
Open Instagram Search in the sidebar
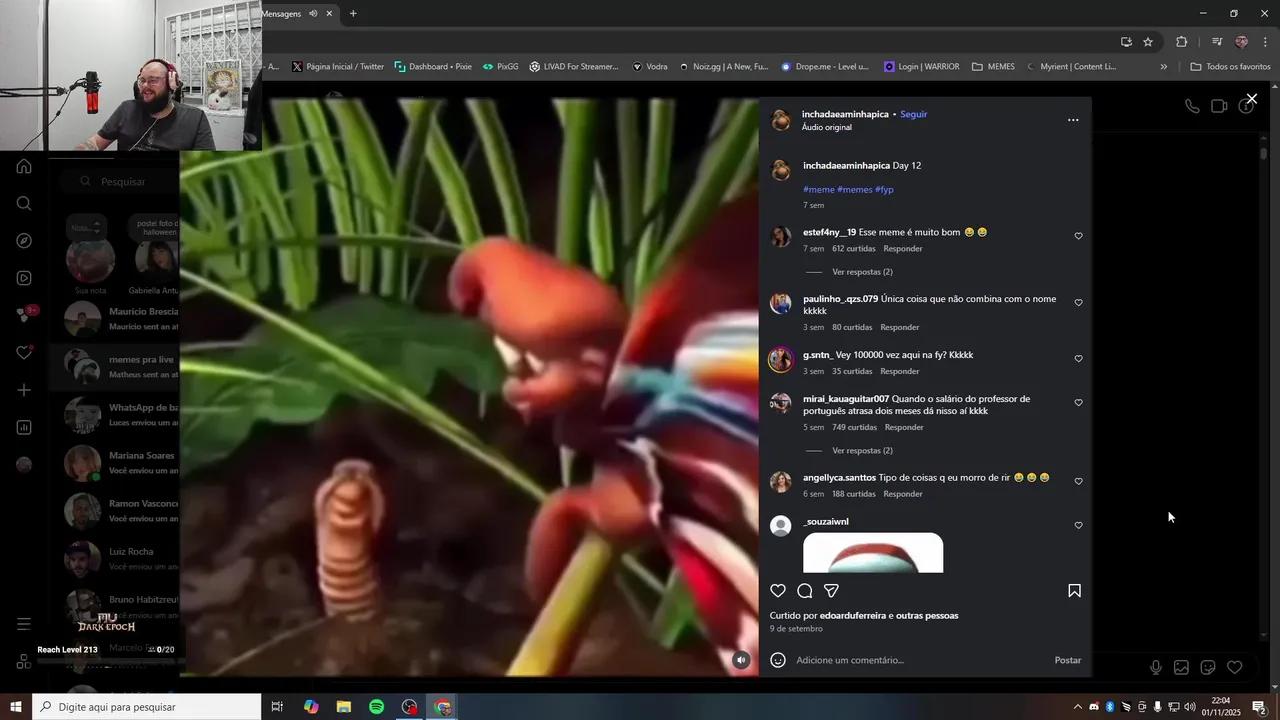(24, 203)
